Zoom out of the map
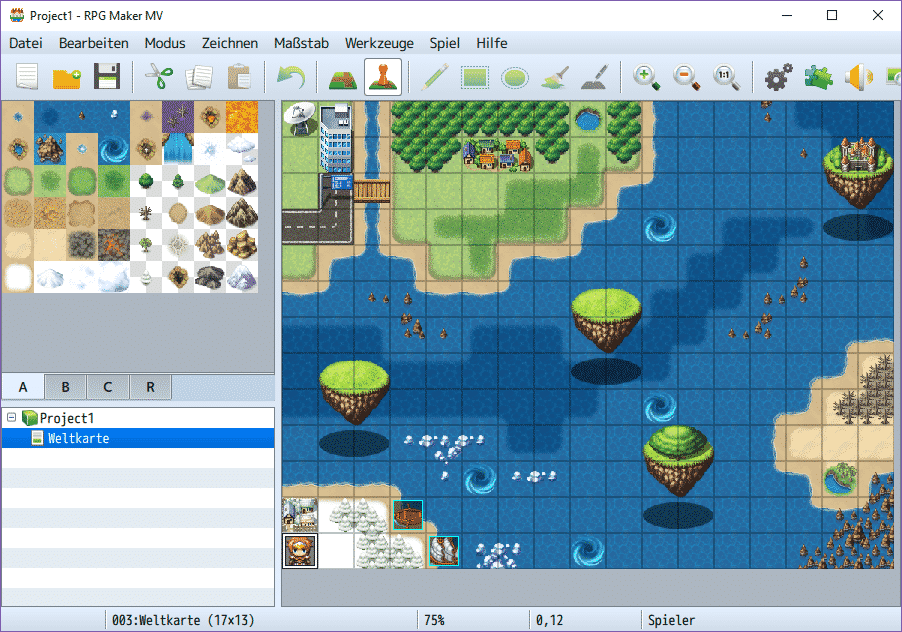902x632 pixels. (687, 76)
